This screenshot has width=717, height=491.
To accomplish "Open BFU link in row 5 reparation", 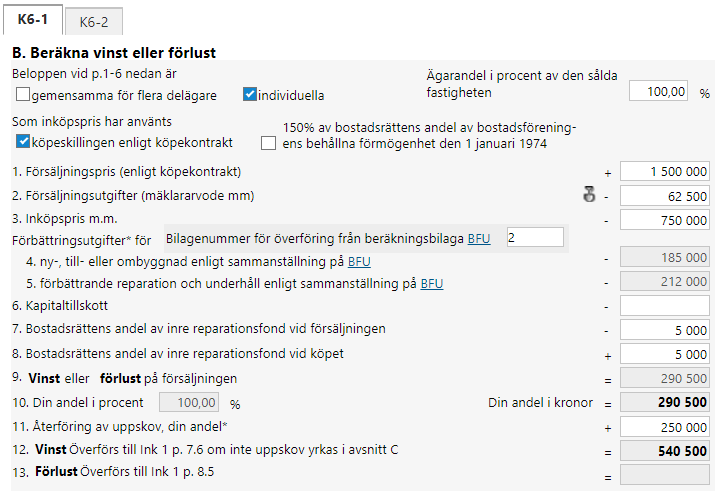I will pyautogui.click(x=432, y=283).
